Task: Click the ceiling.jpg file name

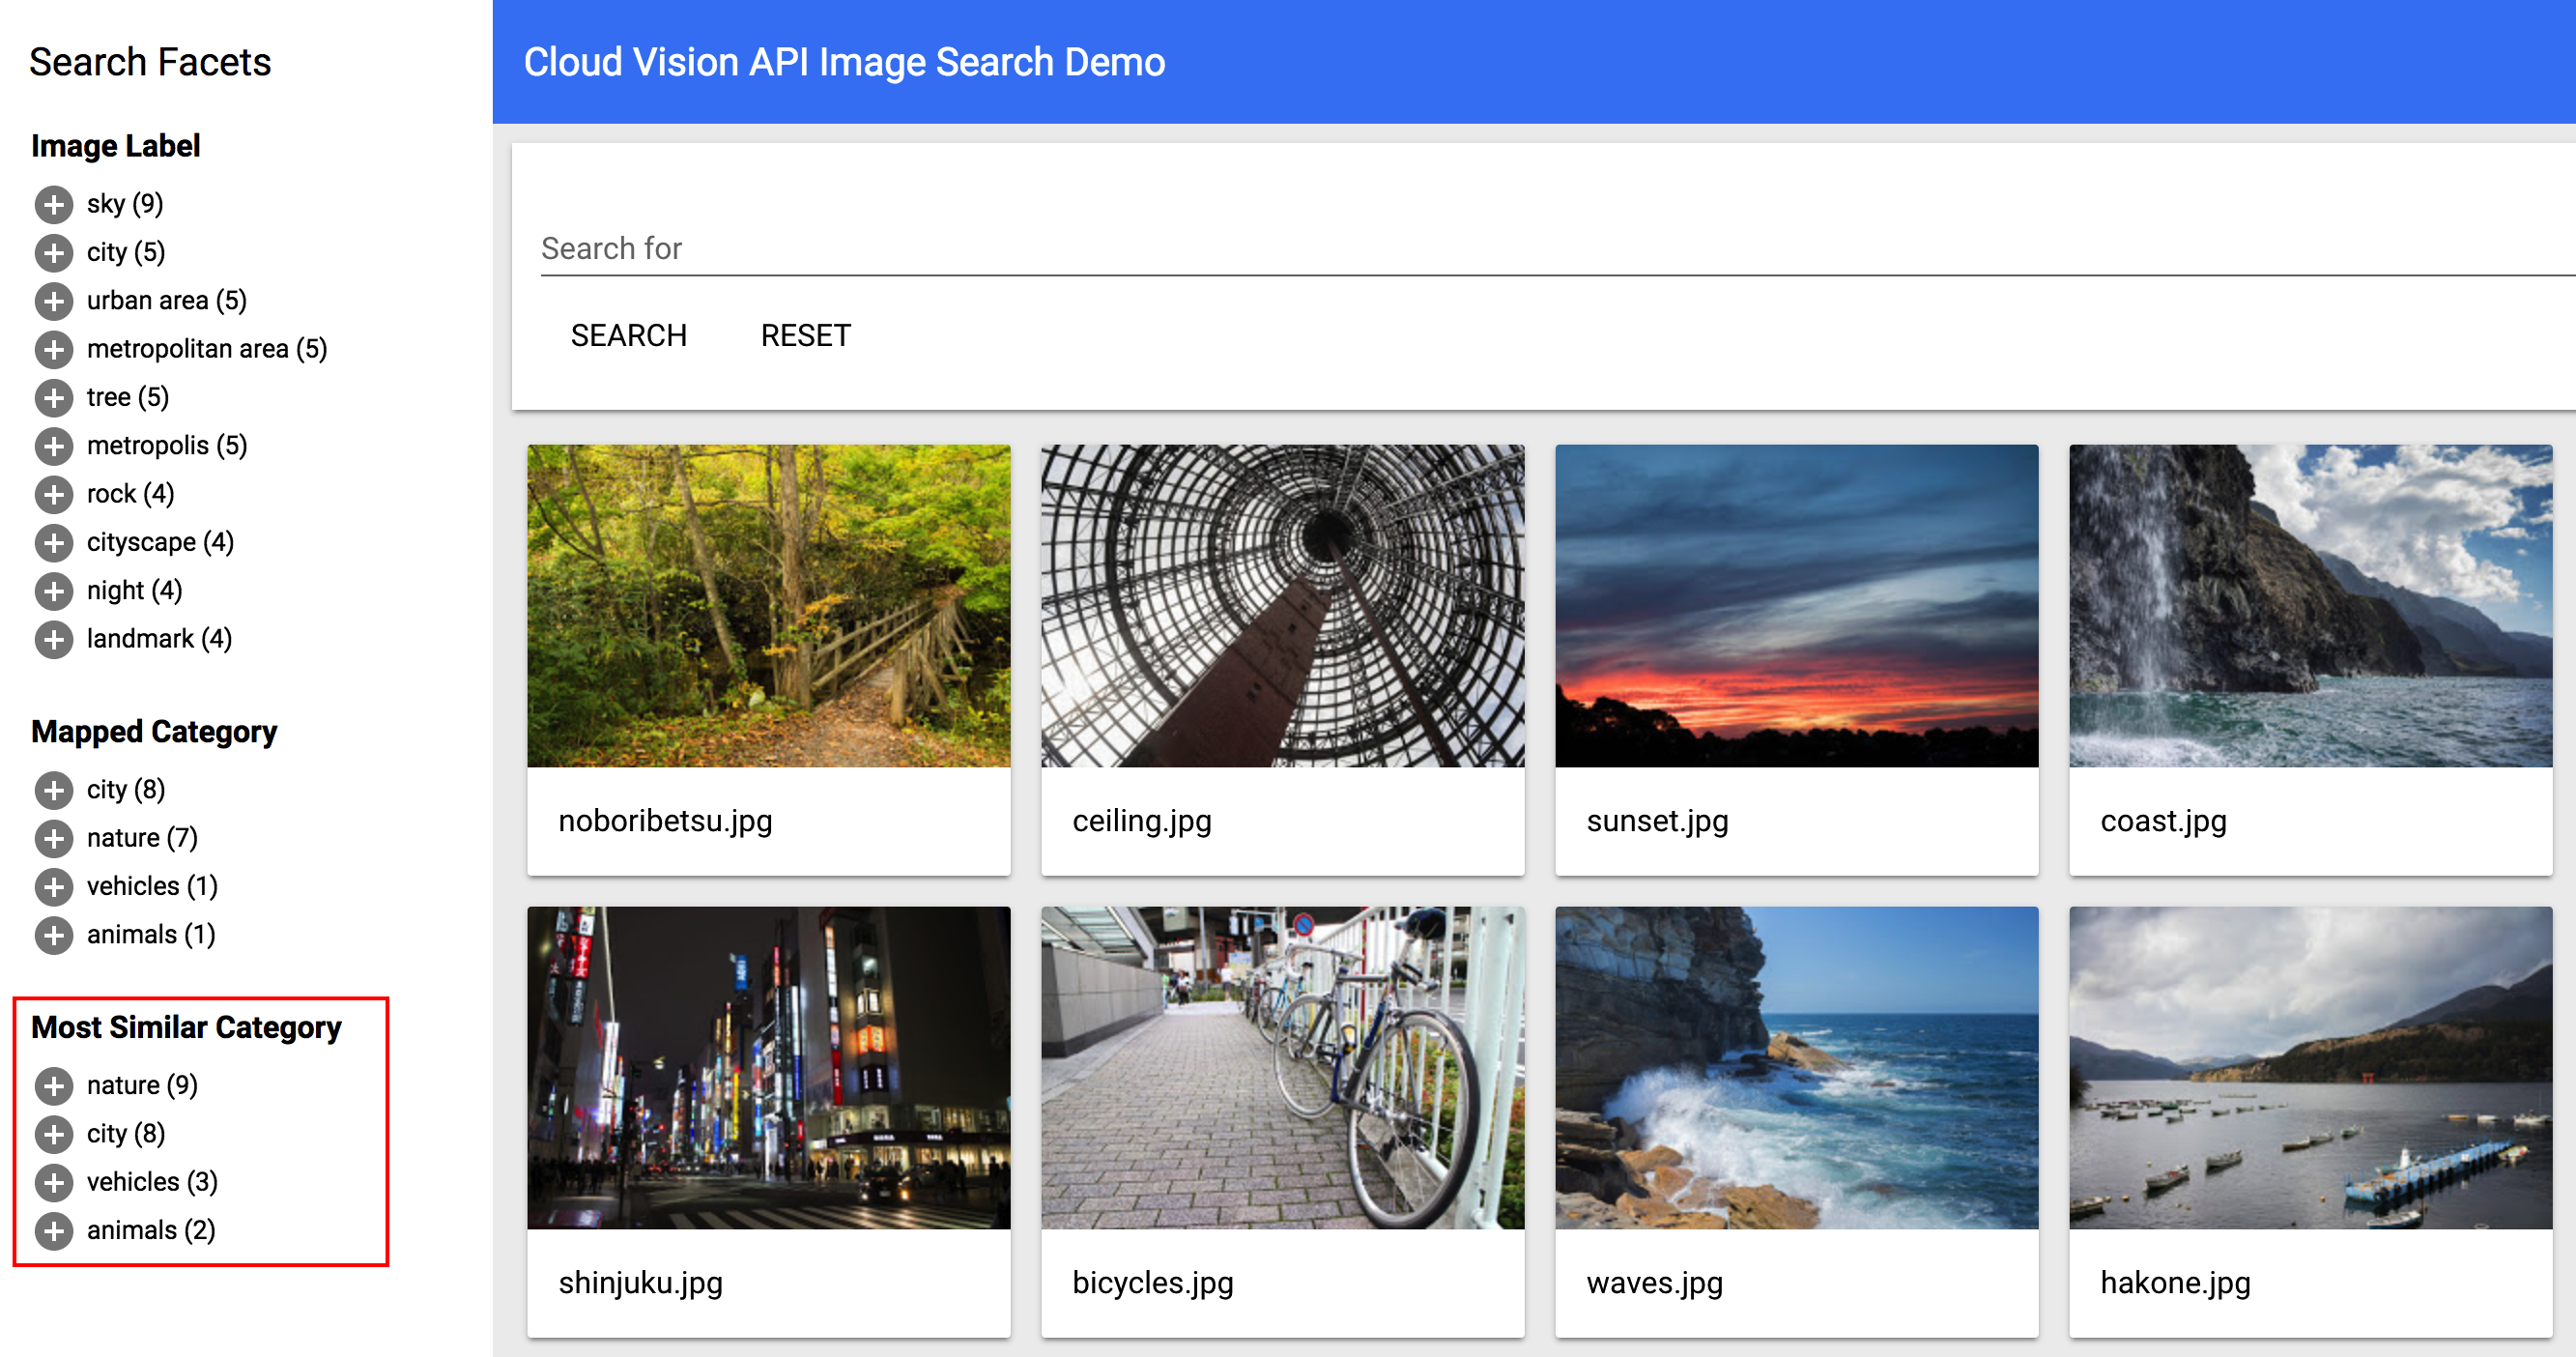Action: (1142, 821)
